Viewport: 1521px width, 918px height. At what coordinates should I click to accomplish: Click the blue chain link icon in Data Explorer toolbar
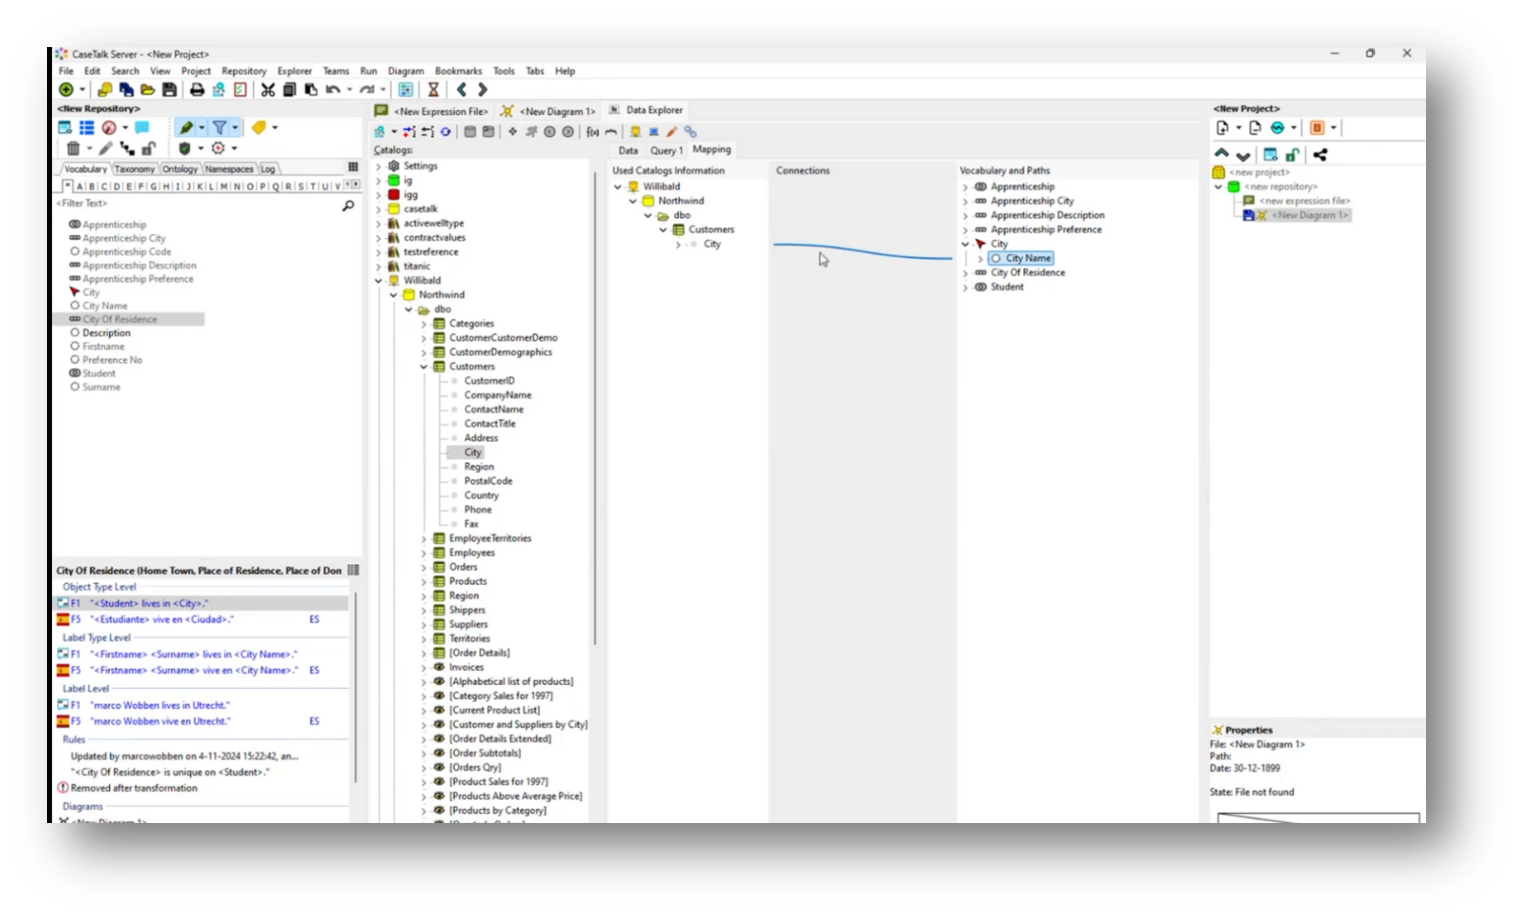690,132
